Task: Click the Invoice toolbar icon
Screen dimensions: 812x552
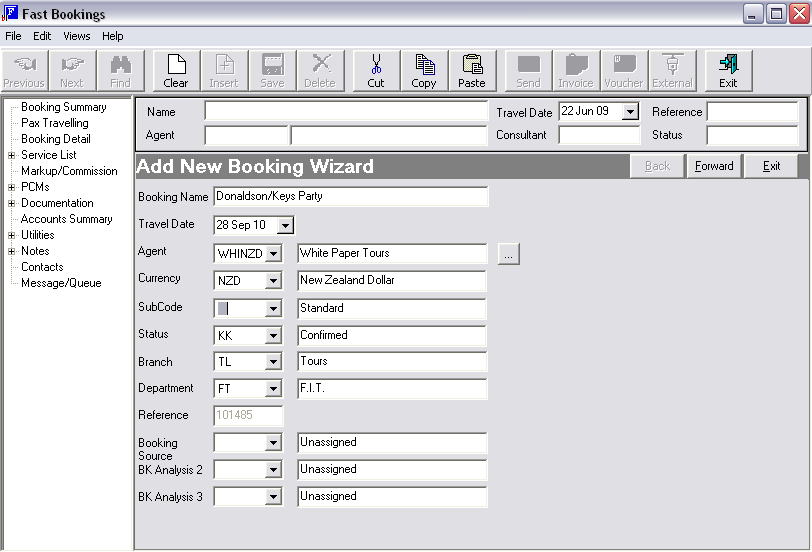Action: click(576, 71)
